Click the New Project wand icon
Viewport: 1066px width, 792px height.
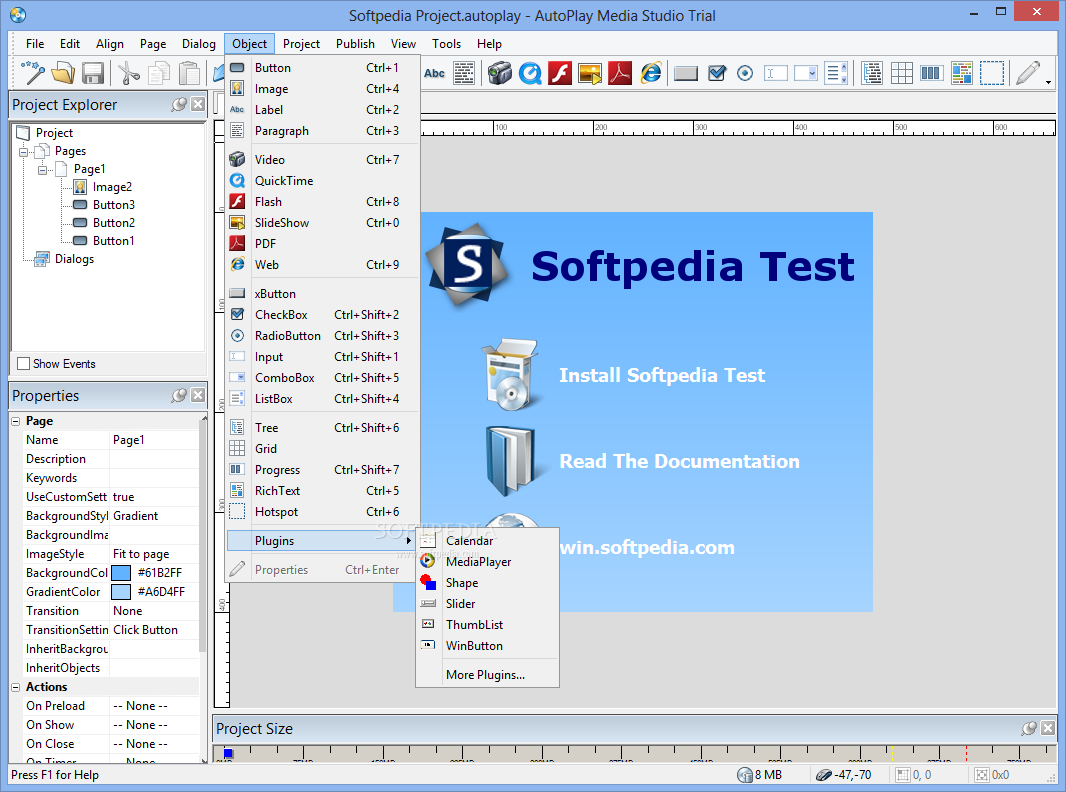33,73
